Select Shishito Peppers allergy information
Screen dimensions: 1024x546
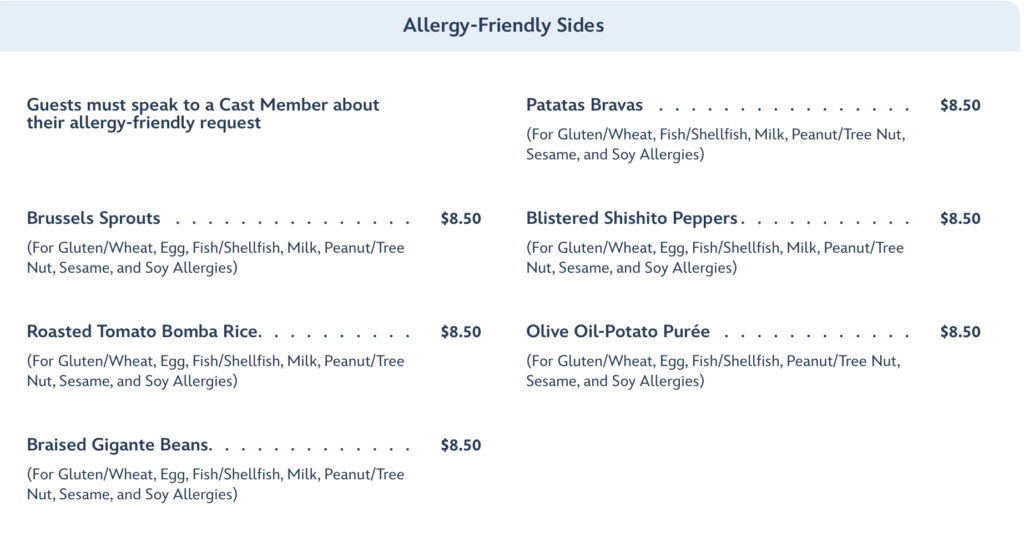715,258
